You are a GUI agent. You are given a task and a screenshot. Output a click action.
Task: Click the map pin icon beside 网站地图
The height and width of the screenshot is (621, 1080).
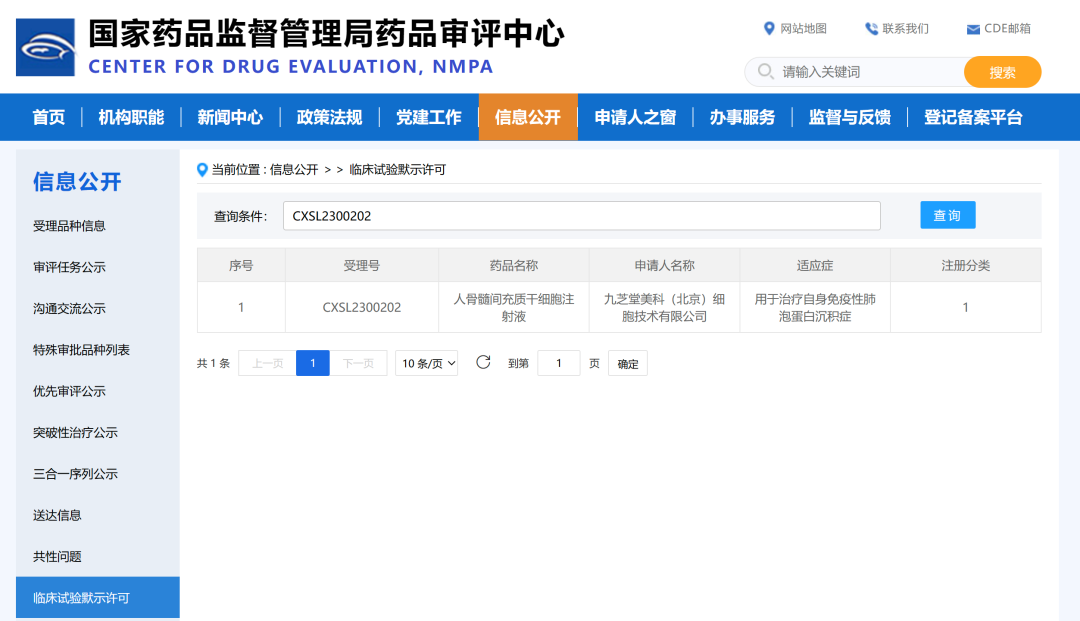(768, 28)
